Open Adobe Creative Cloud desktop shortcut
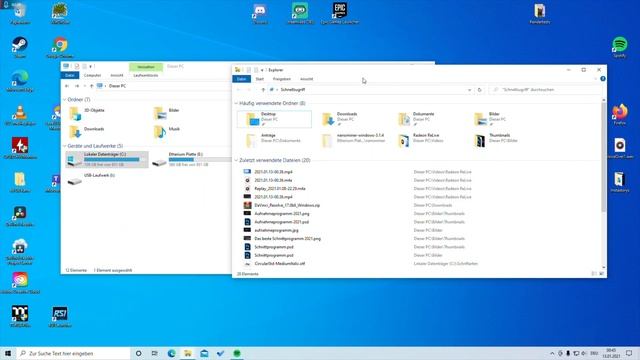Image resolution: width=640 pixels, height=360 pixels. click(20, 283)
